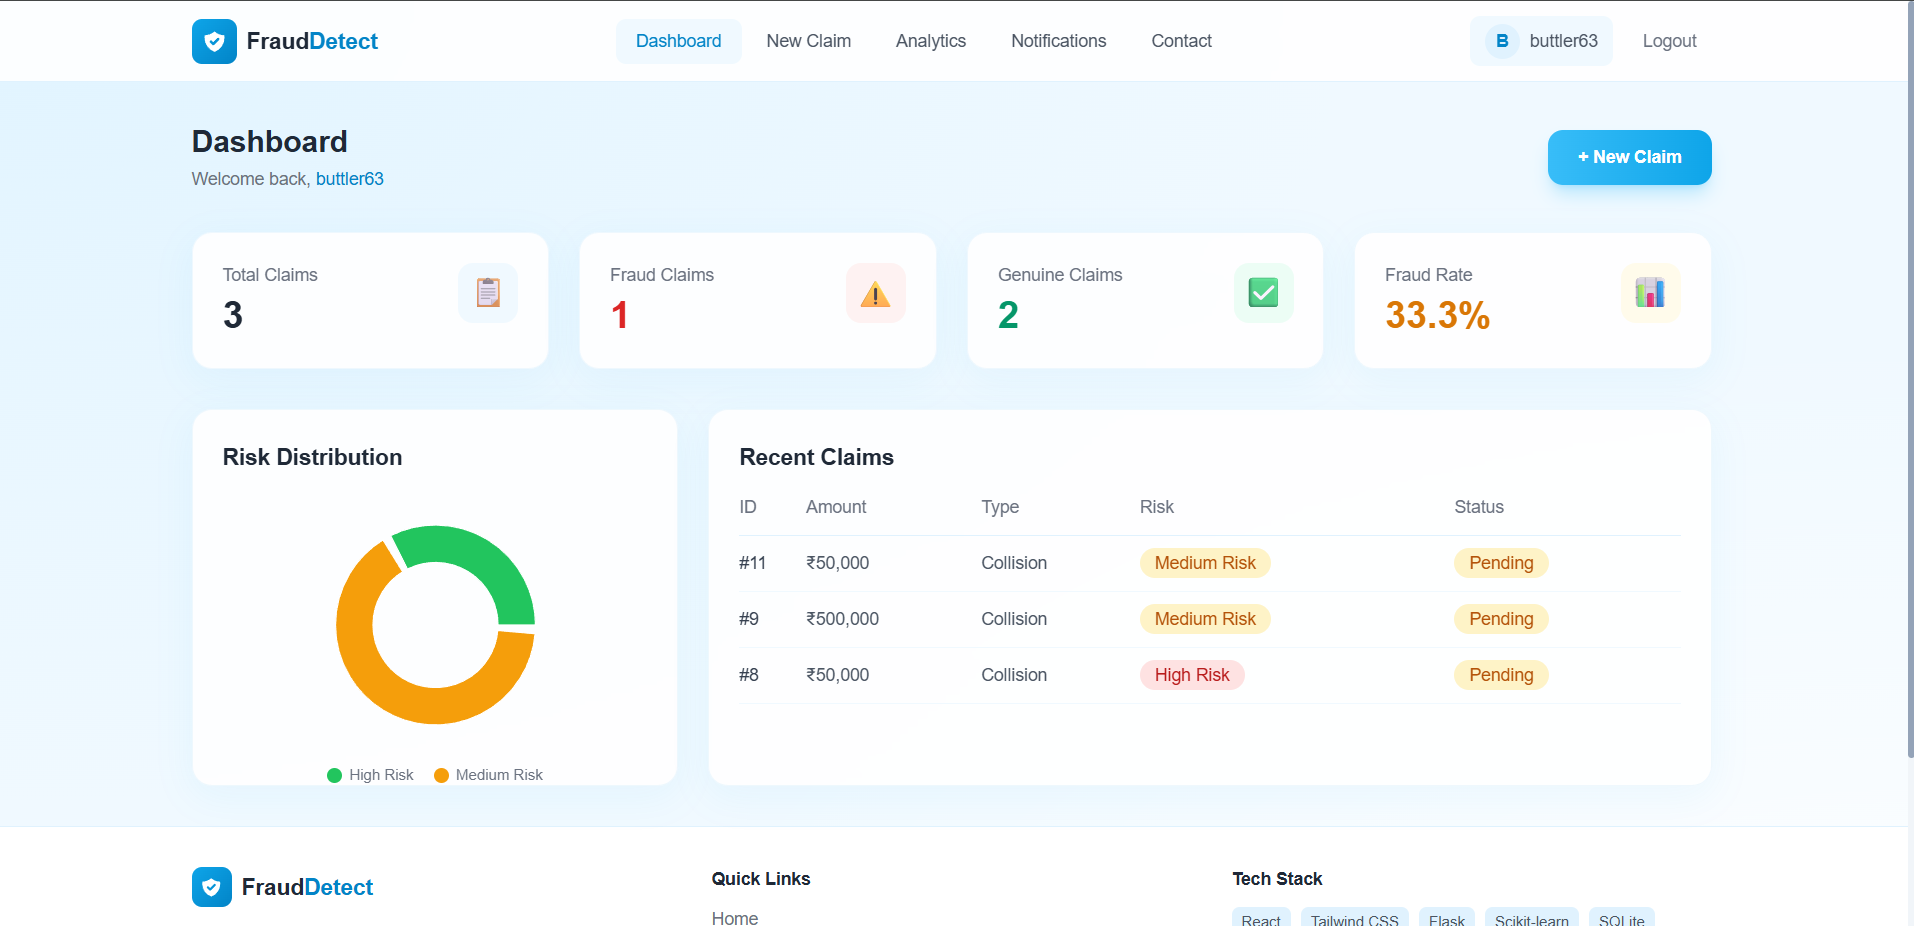Click the Tech Stack heading in footer
The image size is (1914, 926).
(1277, 879)
